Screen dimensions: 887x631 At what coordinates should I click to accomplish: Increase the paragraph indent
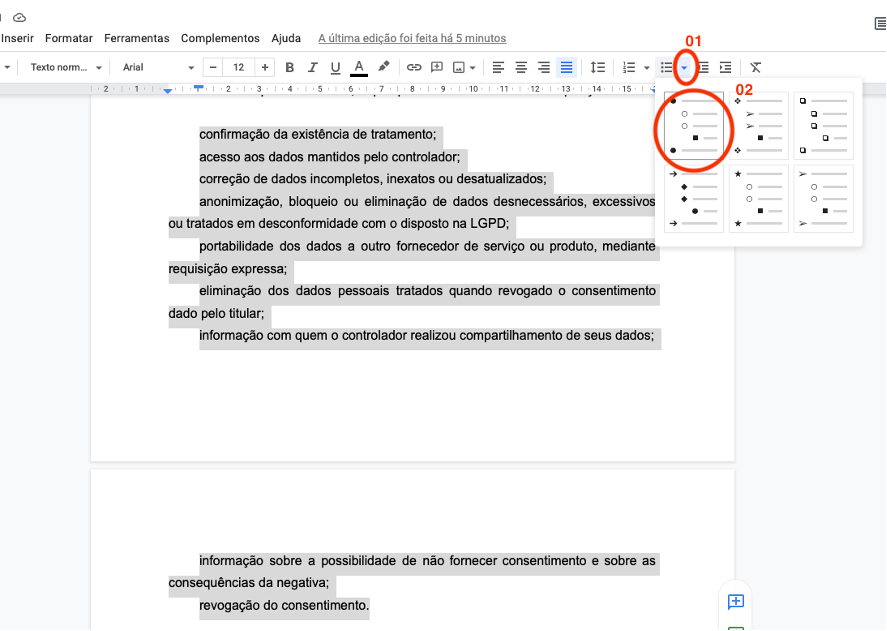(725, 67)
